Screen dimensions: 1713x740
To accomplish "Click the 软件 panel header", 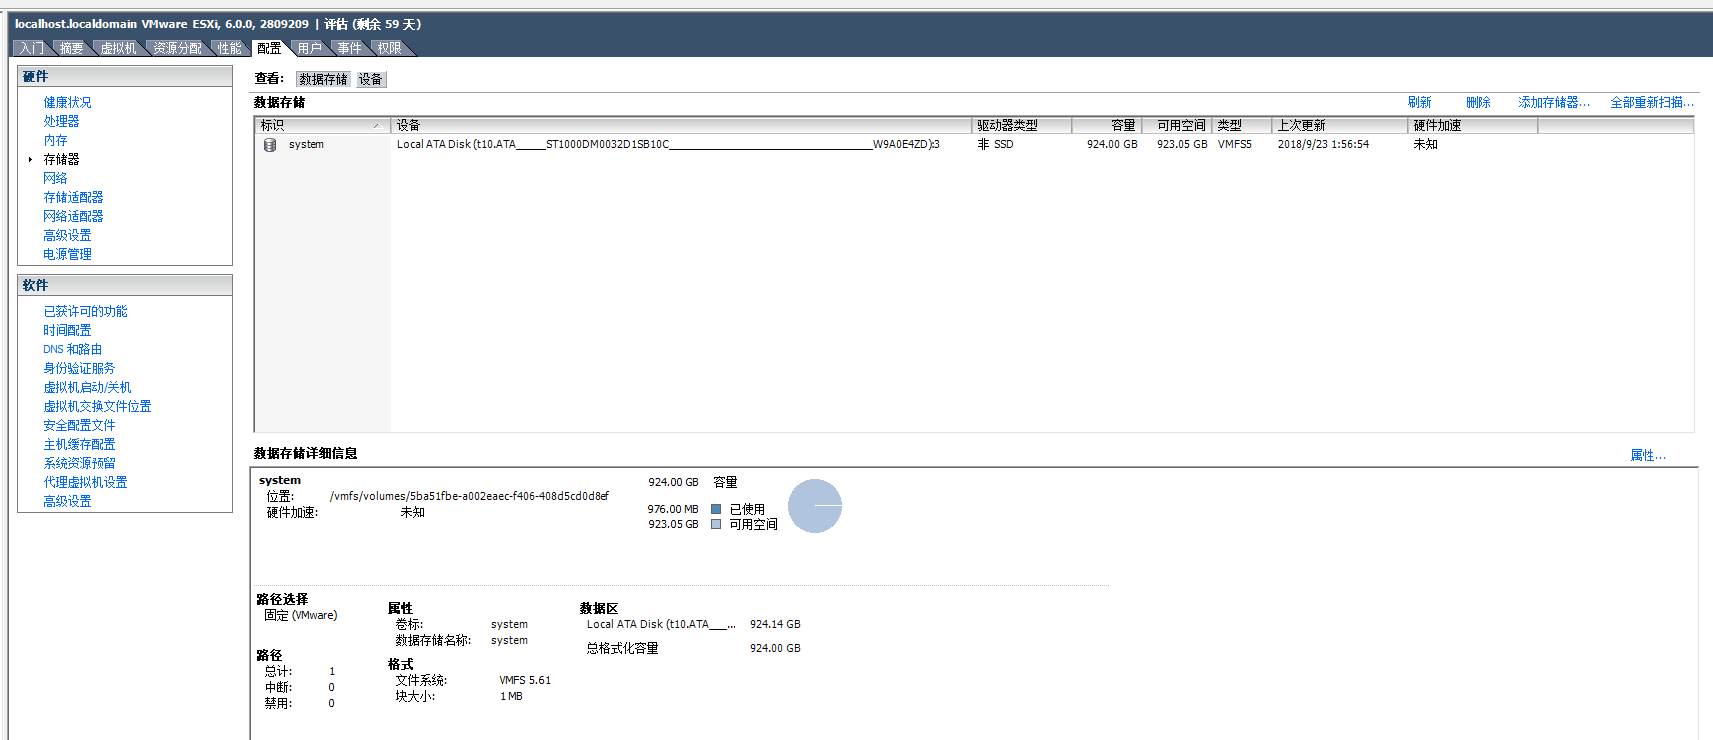I will 125,285.
